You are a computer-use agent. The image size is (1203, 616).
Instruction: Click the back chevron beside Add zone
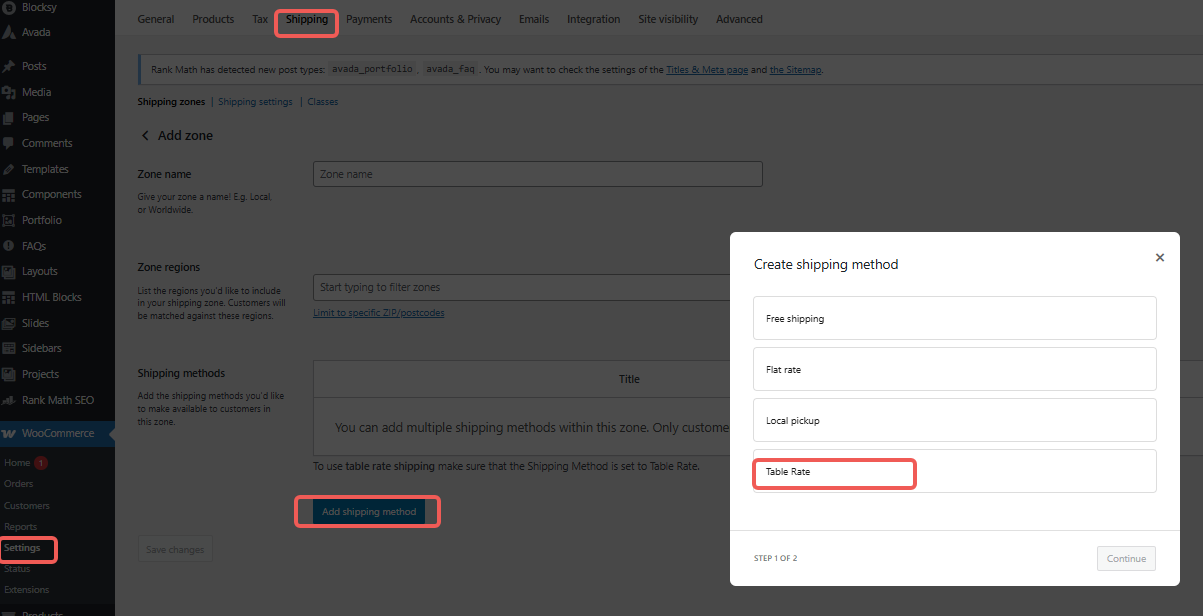pos(144,135)
